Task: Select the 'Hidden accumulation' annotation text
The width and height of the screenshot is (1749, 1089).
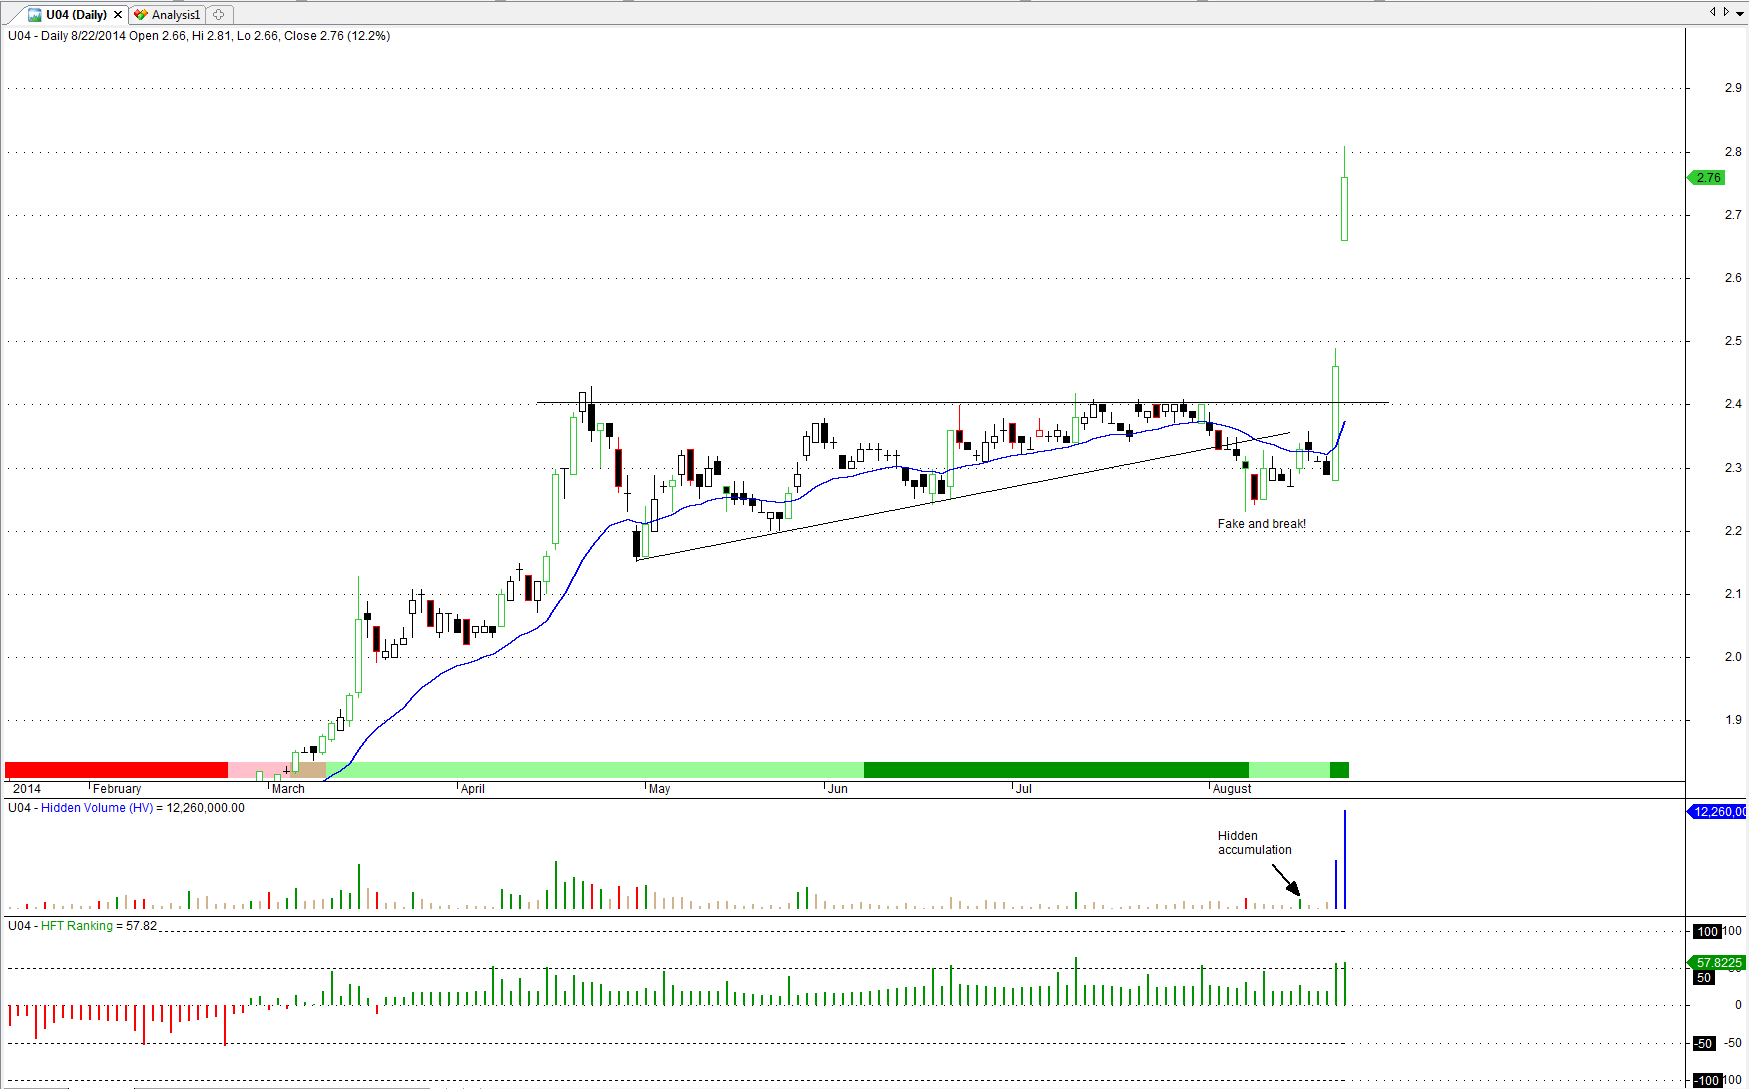Action: pos(1254,843)
